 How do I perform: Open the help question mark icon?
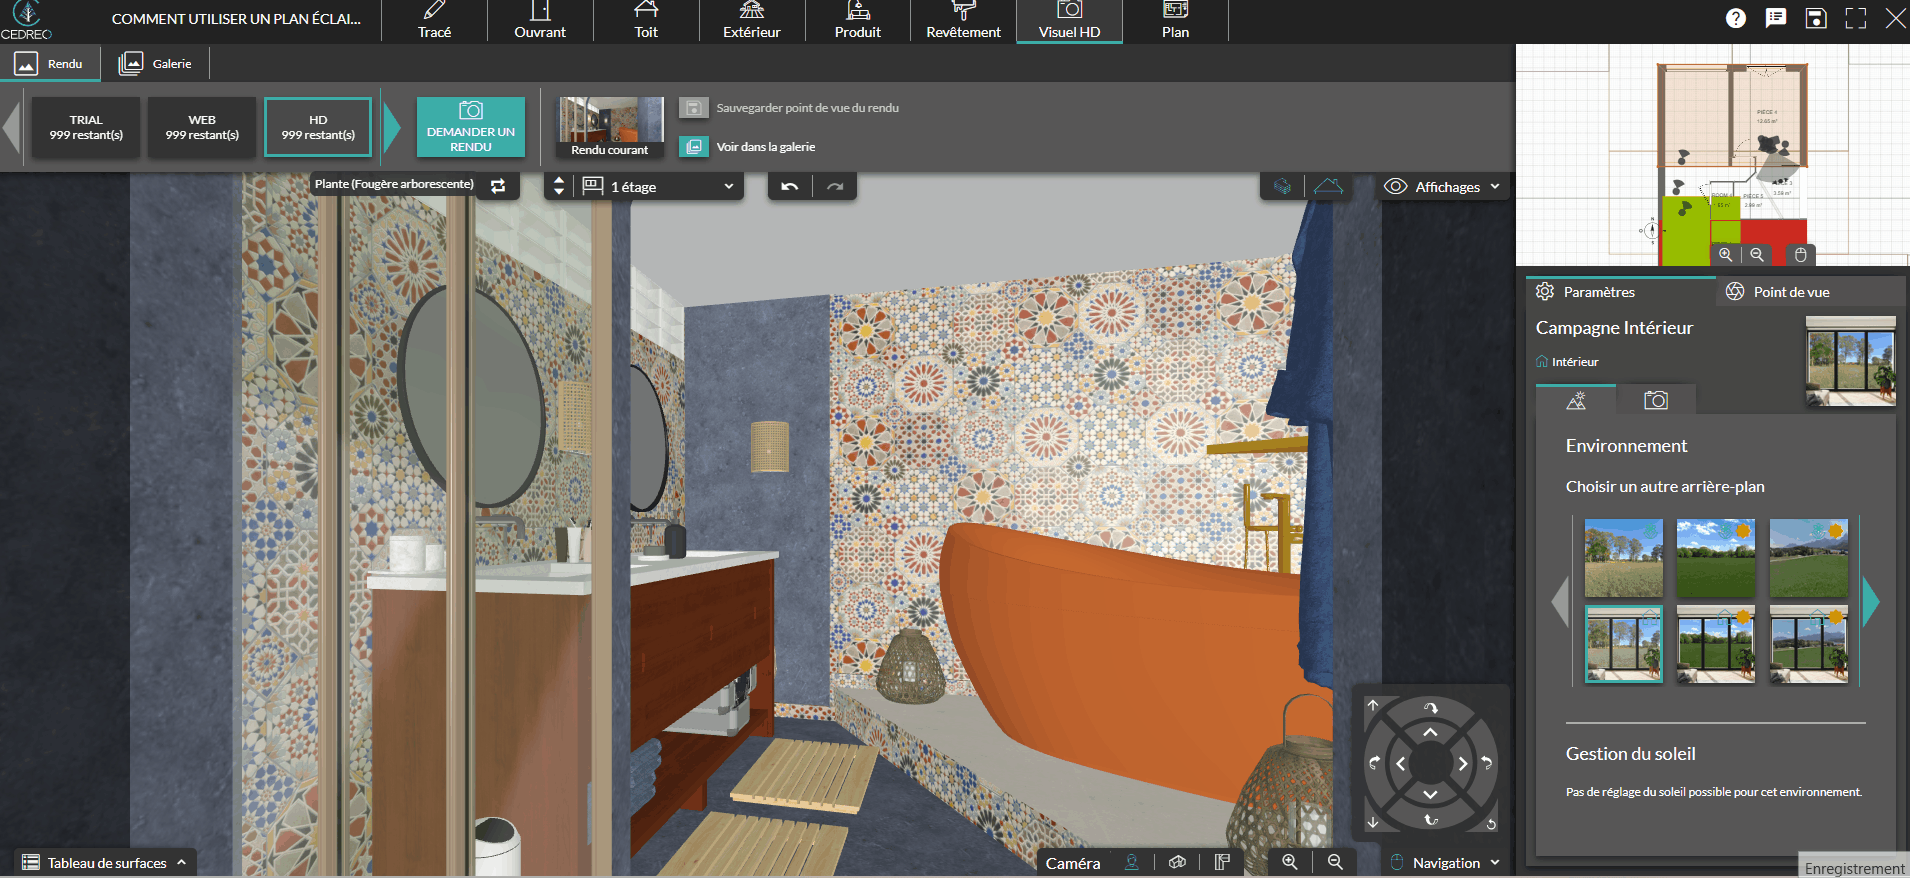[1736, 18]
